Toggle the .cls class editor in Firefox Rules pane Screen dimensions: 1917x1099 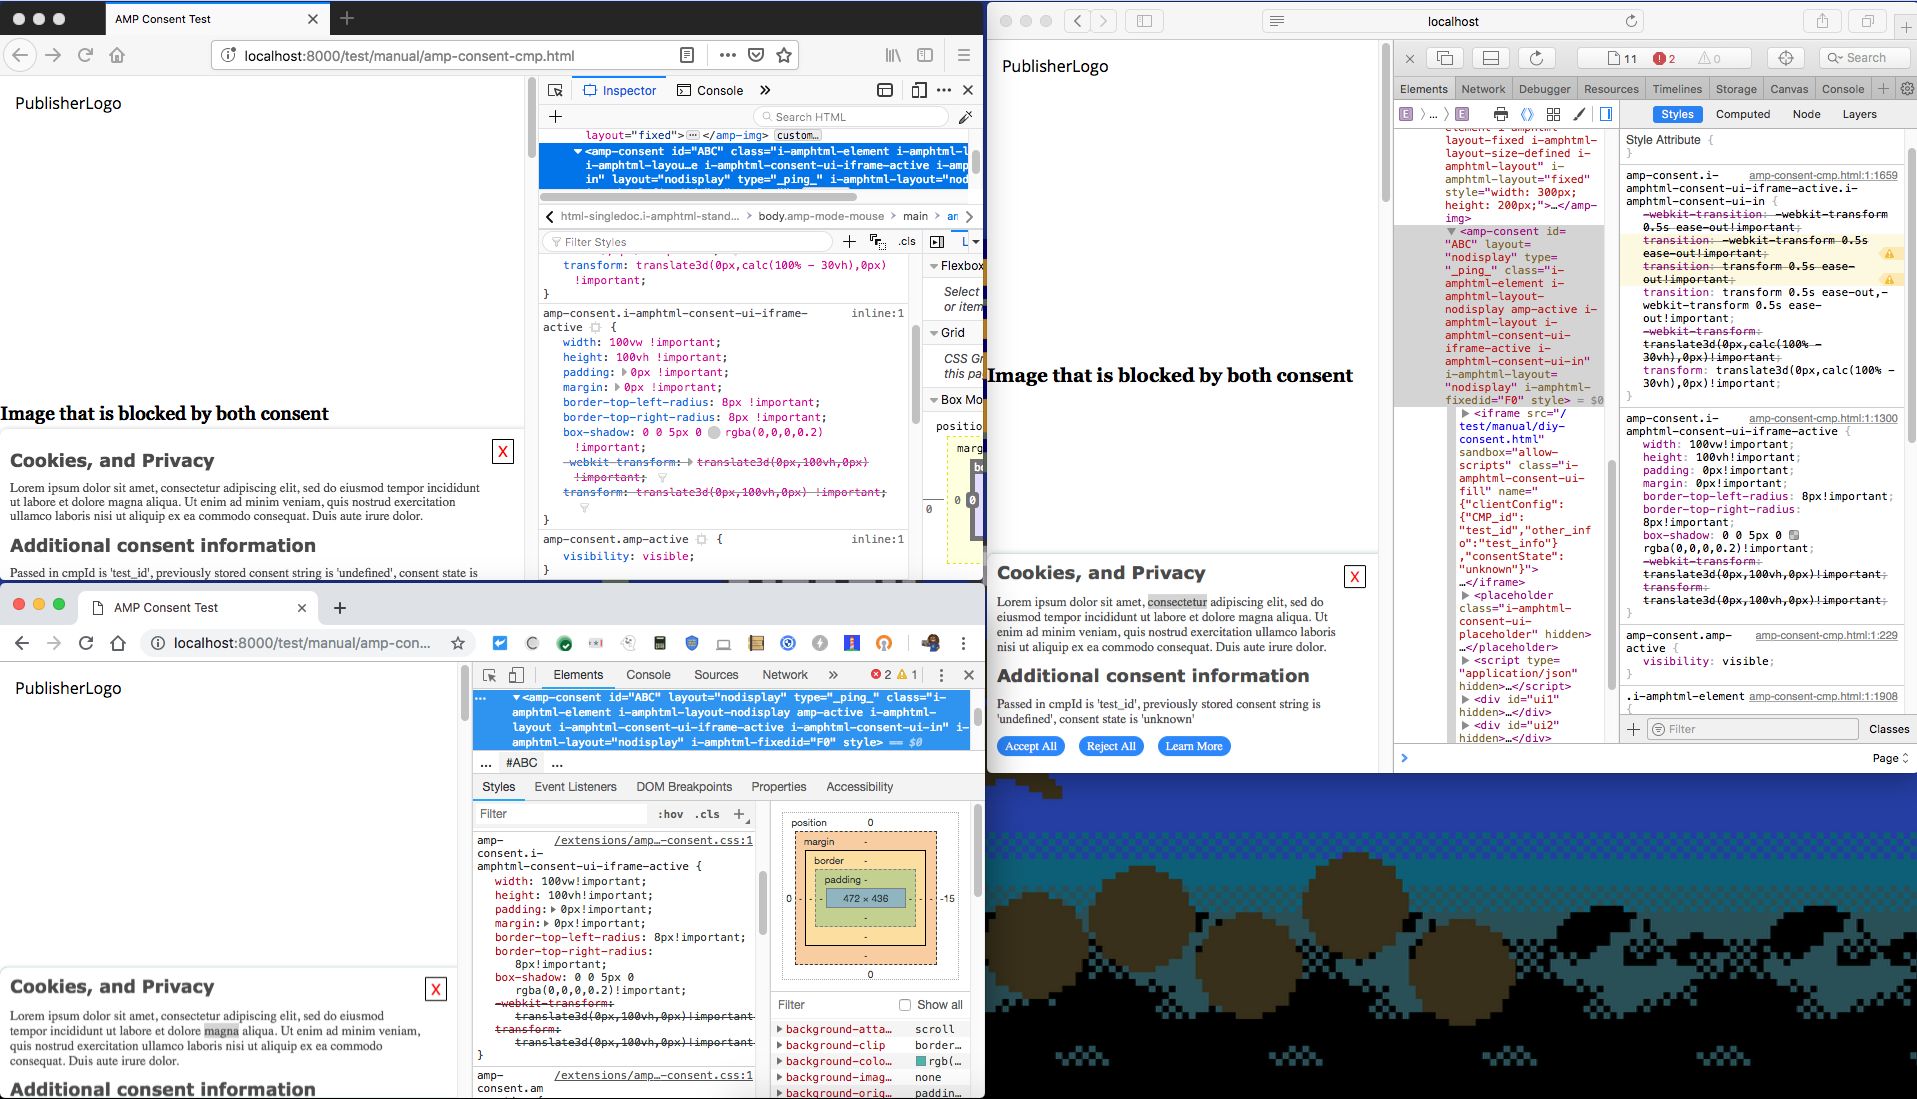[906, 241]
